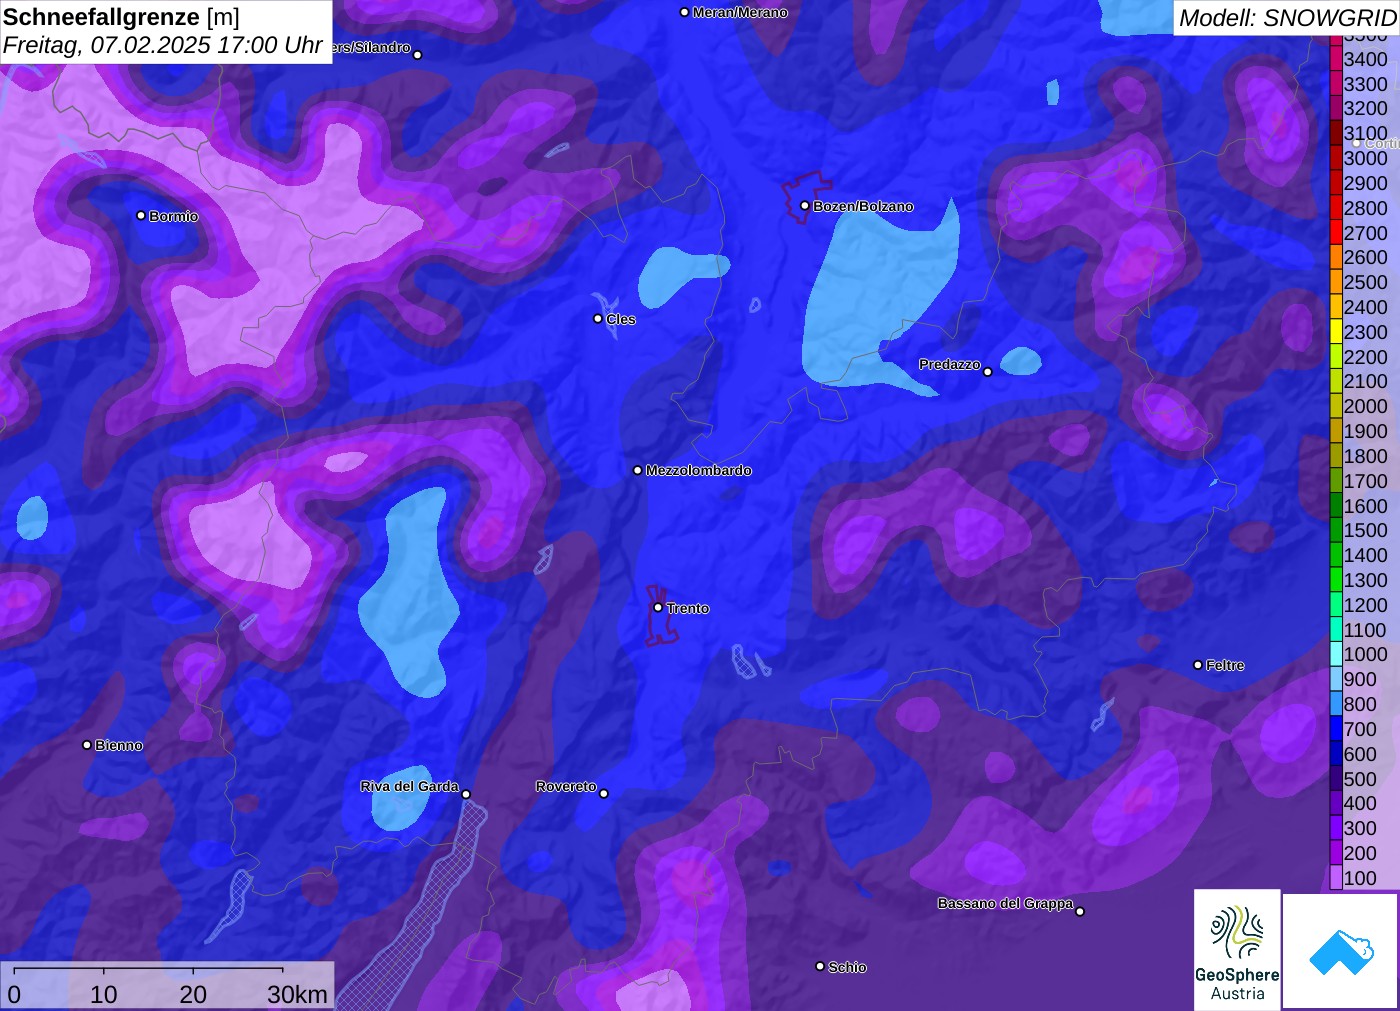
Task: Click the 500 legend value
Action: click(1361, 779)
